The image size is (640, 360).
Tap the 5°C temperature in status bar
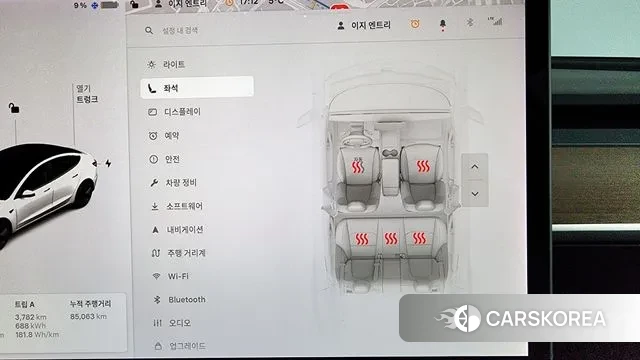276,2
